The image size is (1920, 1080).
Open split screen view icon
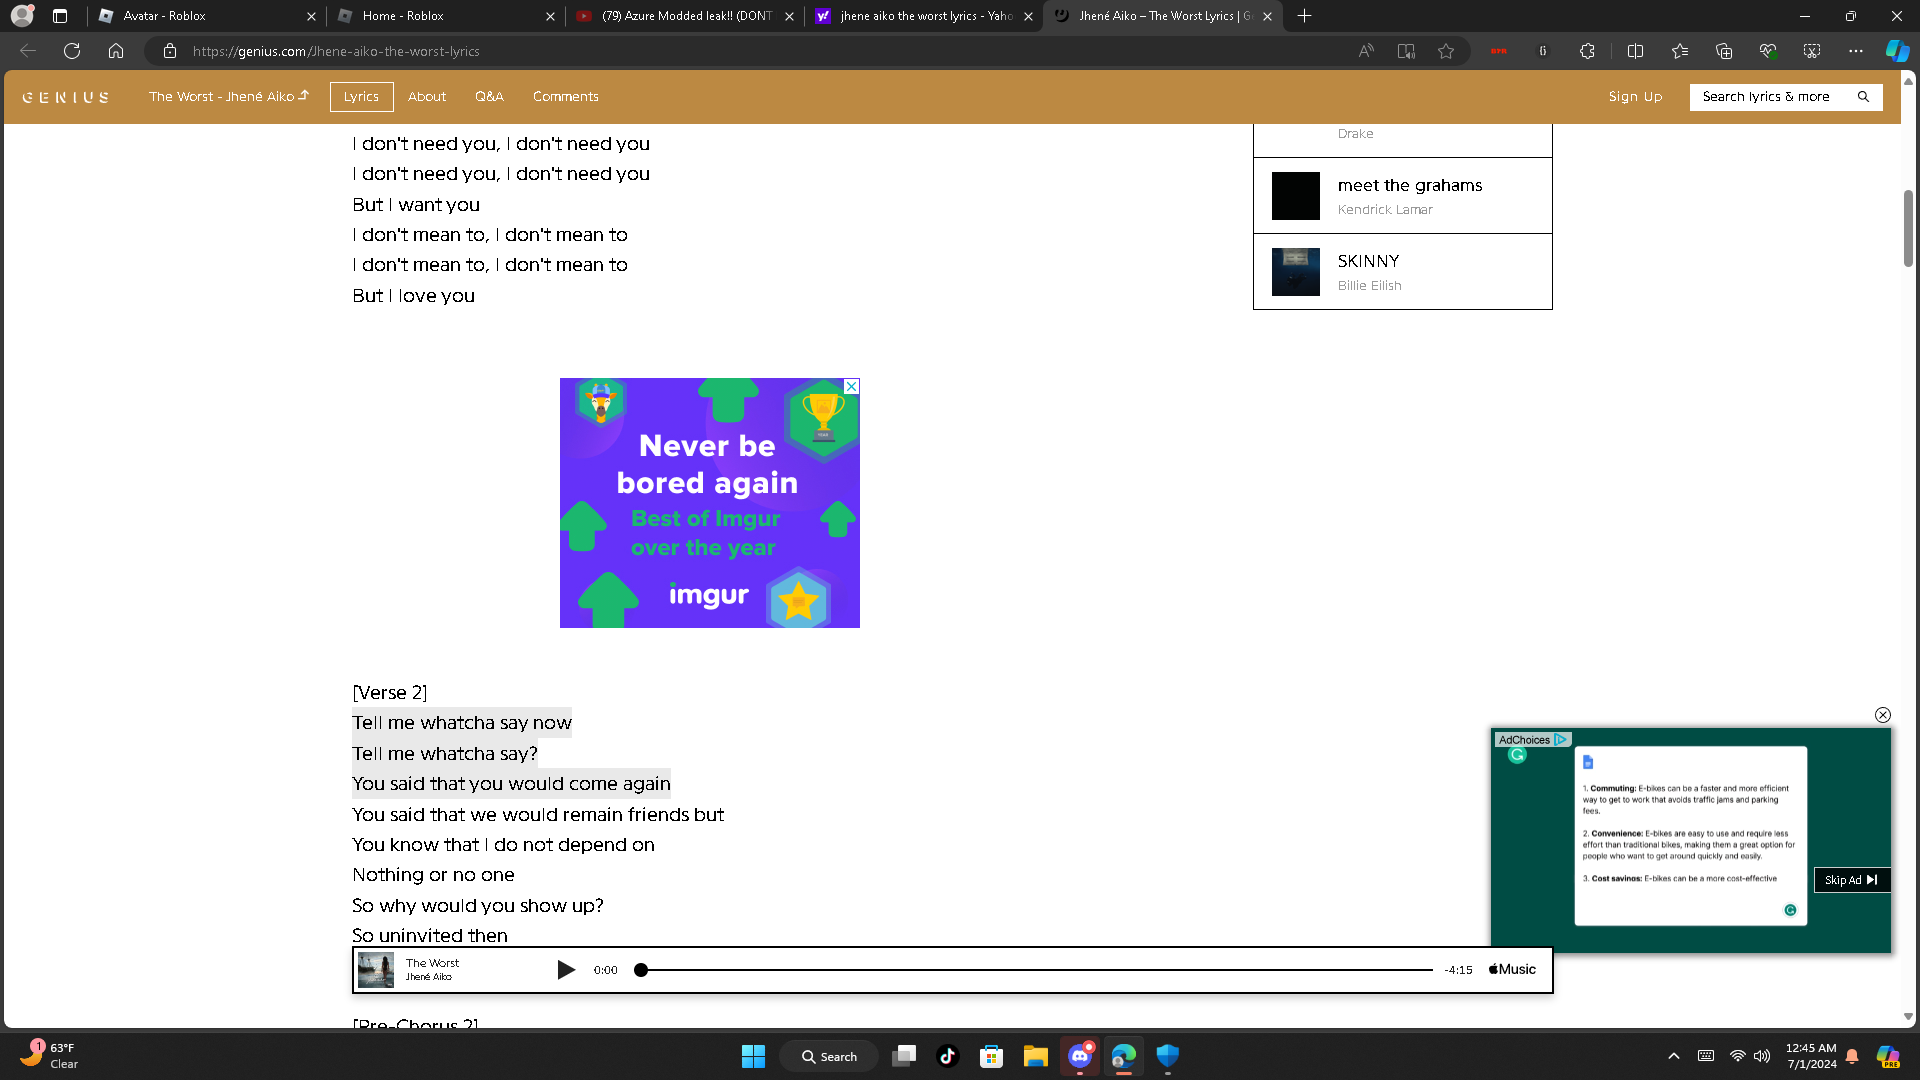(x=1636, y=51)
